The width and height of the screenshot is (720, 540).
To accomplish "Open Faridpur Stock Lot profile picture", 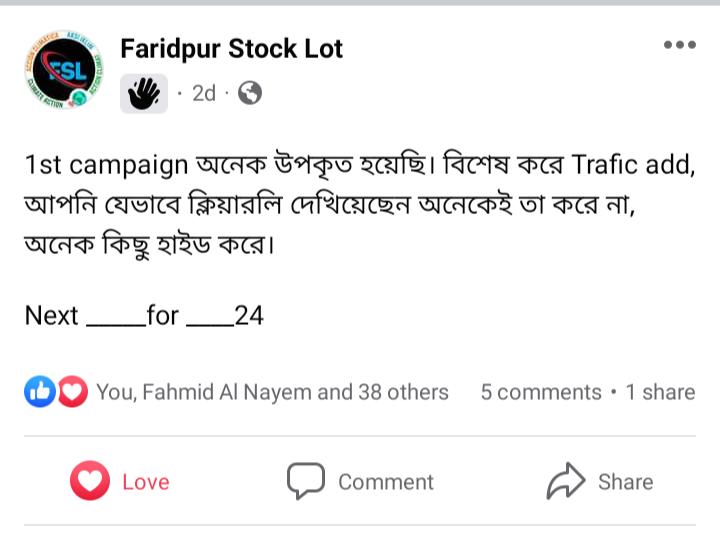I will 64,70.
